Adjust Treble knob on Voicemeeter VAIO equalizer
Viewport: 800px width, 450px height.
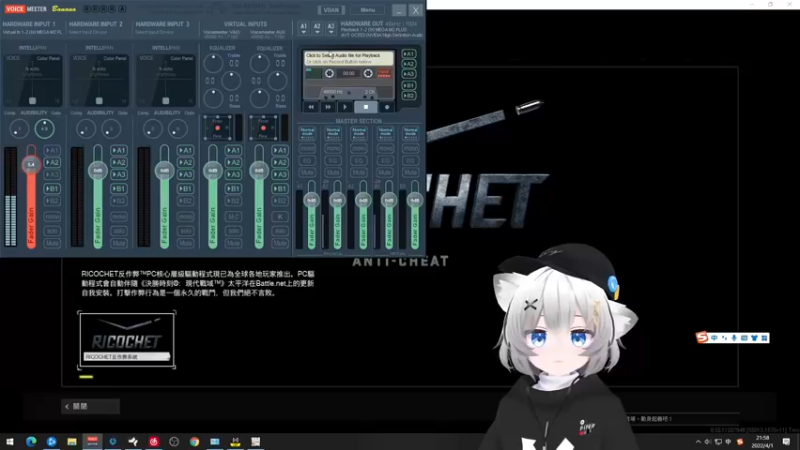click(213, 63)
